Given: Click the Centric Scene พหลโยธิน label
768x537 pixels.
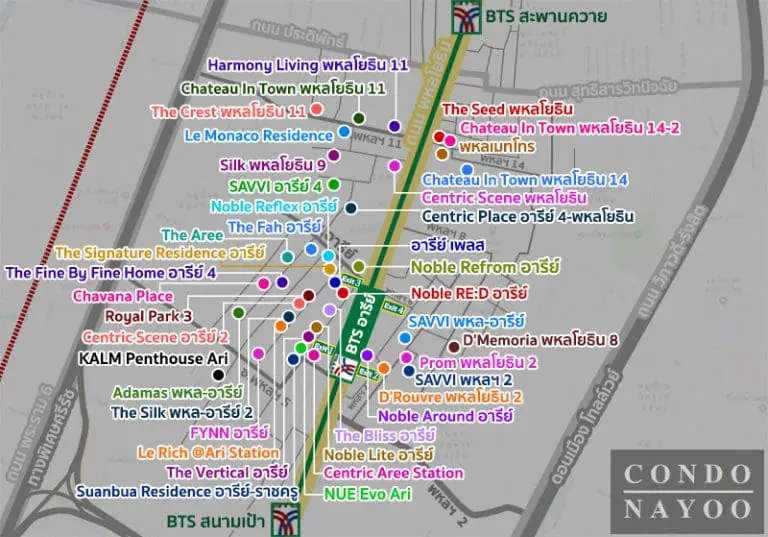Looking at the screenshot, I should click(504, 198).
